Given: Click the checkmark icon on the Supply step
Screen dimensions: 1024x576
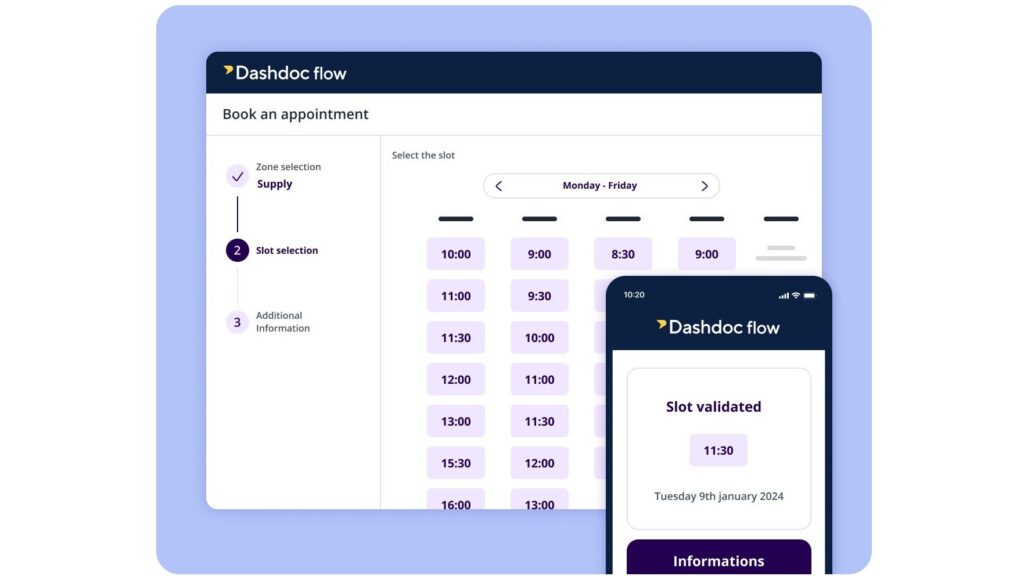Looking at the screenshot, I should 237,175.
